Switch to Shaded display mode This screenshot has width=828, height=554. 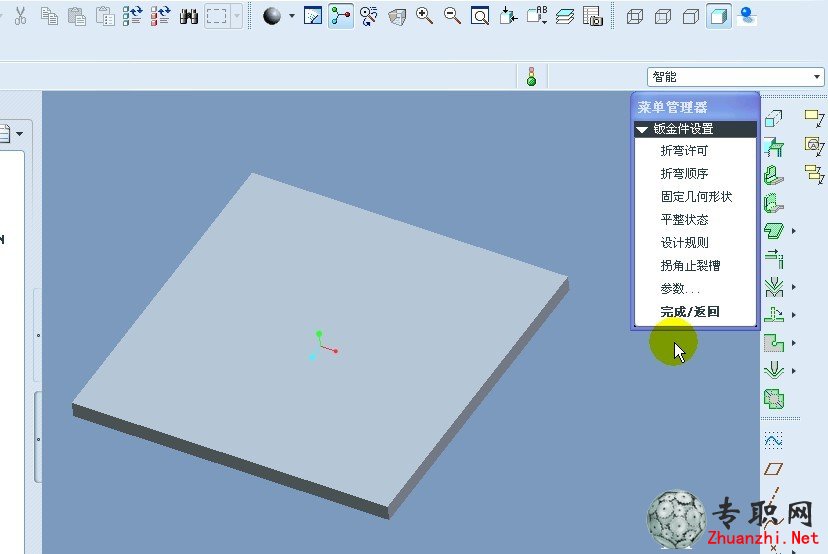pyautogui.click(x=719, y=17)
